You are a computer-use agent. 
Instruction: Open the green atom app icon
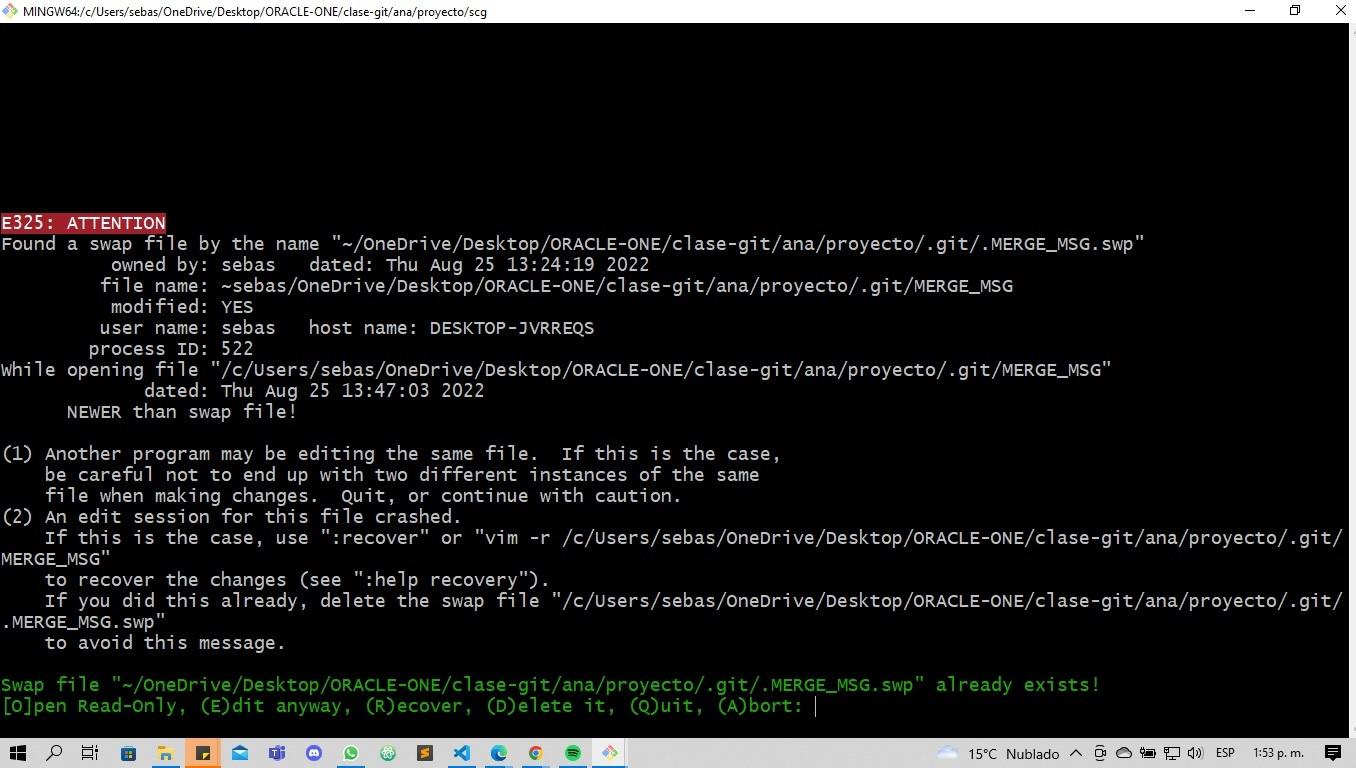click(x=388, y=753)
